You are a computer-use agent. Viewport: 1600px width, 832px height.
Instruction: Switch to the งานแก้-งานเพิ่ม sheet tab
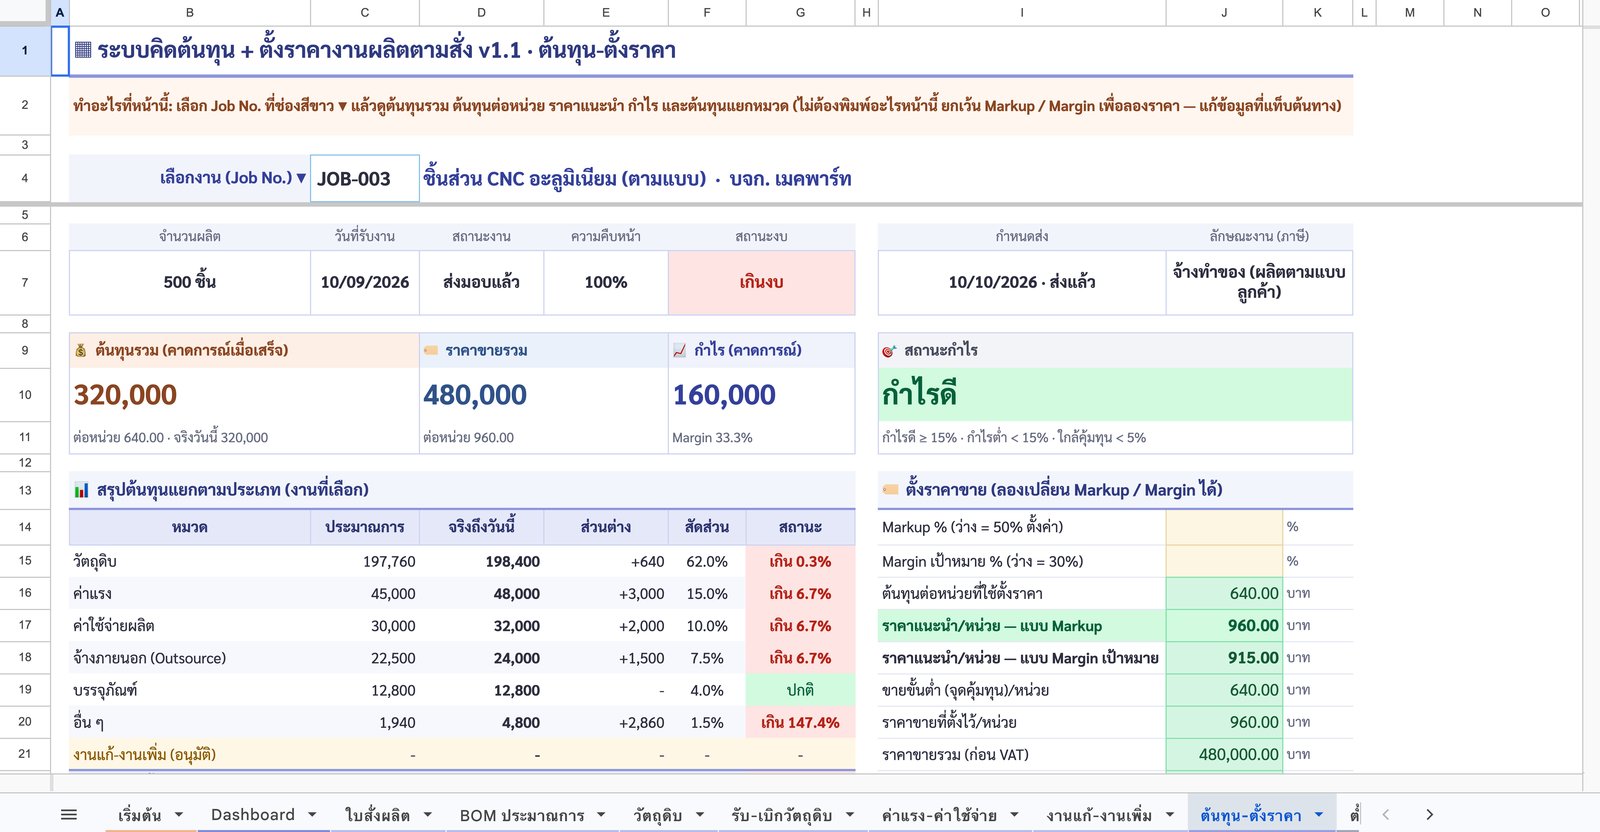(1099, 815)
